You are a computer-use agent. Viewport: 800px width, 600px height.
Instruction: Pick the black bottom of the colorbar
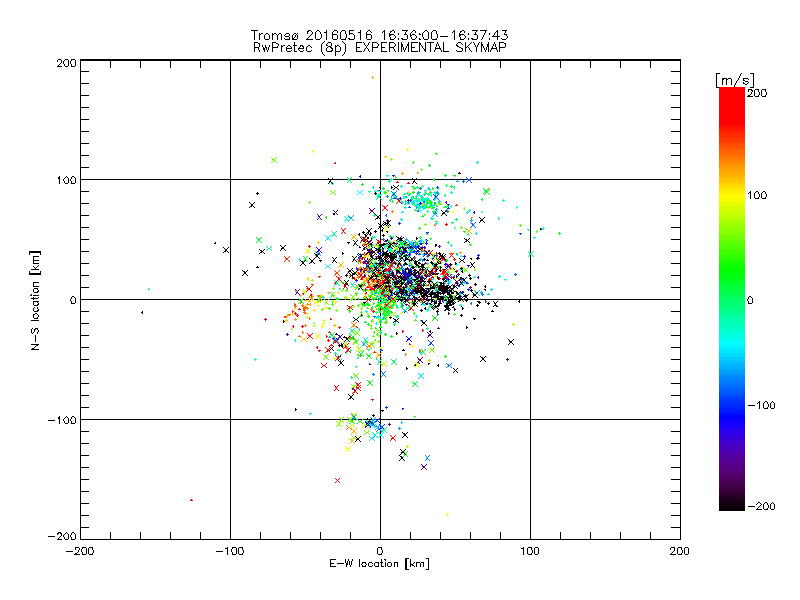pyautogui.click(x=732, y=500)
